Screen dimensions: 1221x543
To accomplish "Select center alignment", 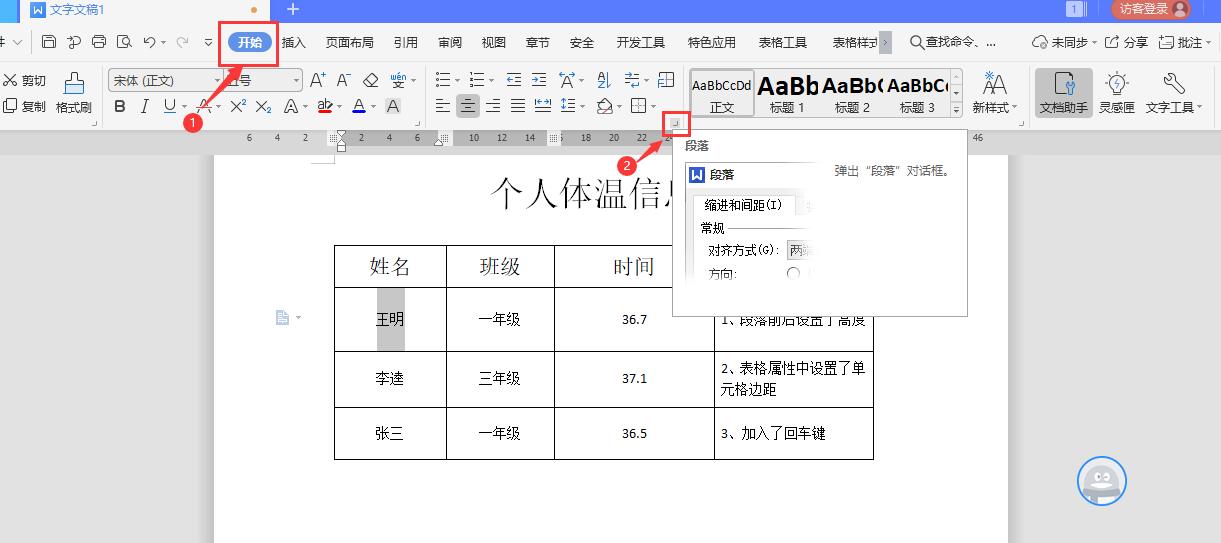I will (x=467, y=106).
